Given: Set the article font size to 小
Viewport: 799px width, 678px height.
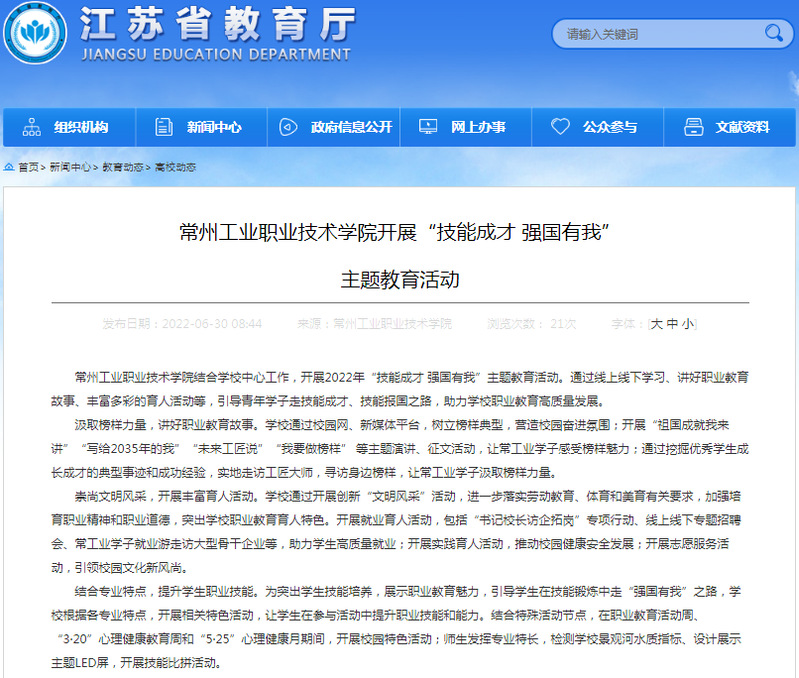Looking at the screenshot, I should coord(687,324).
